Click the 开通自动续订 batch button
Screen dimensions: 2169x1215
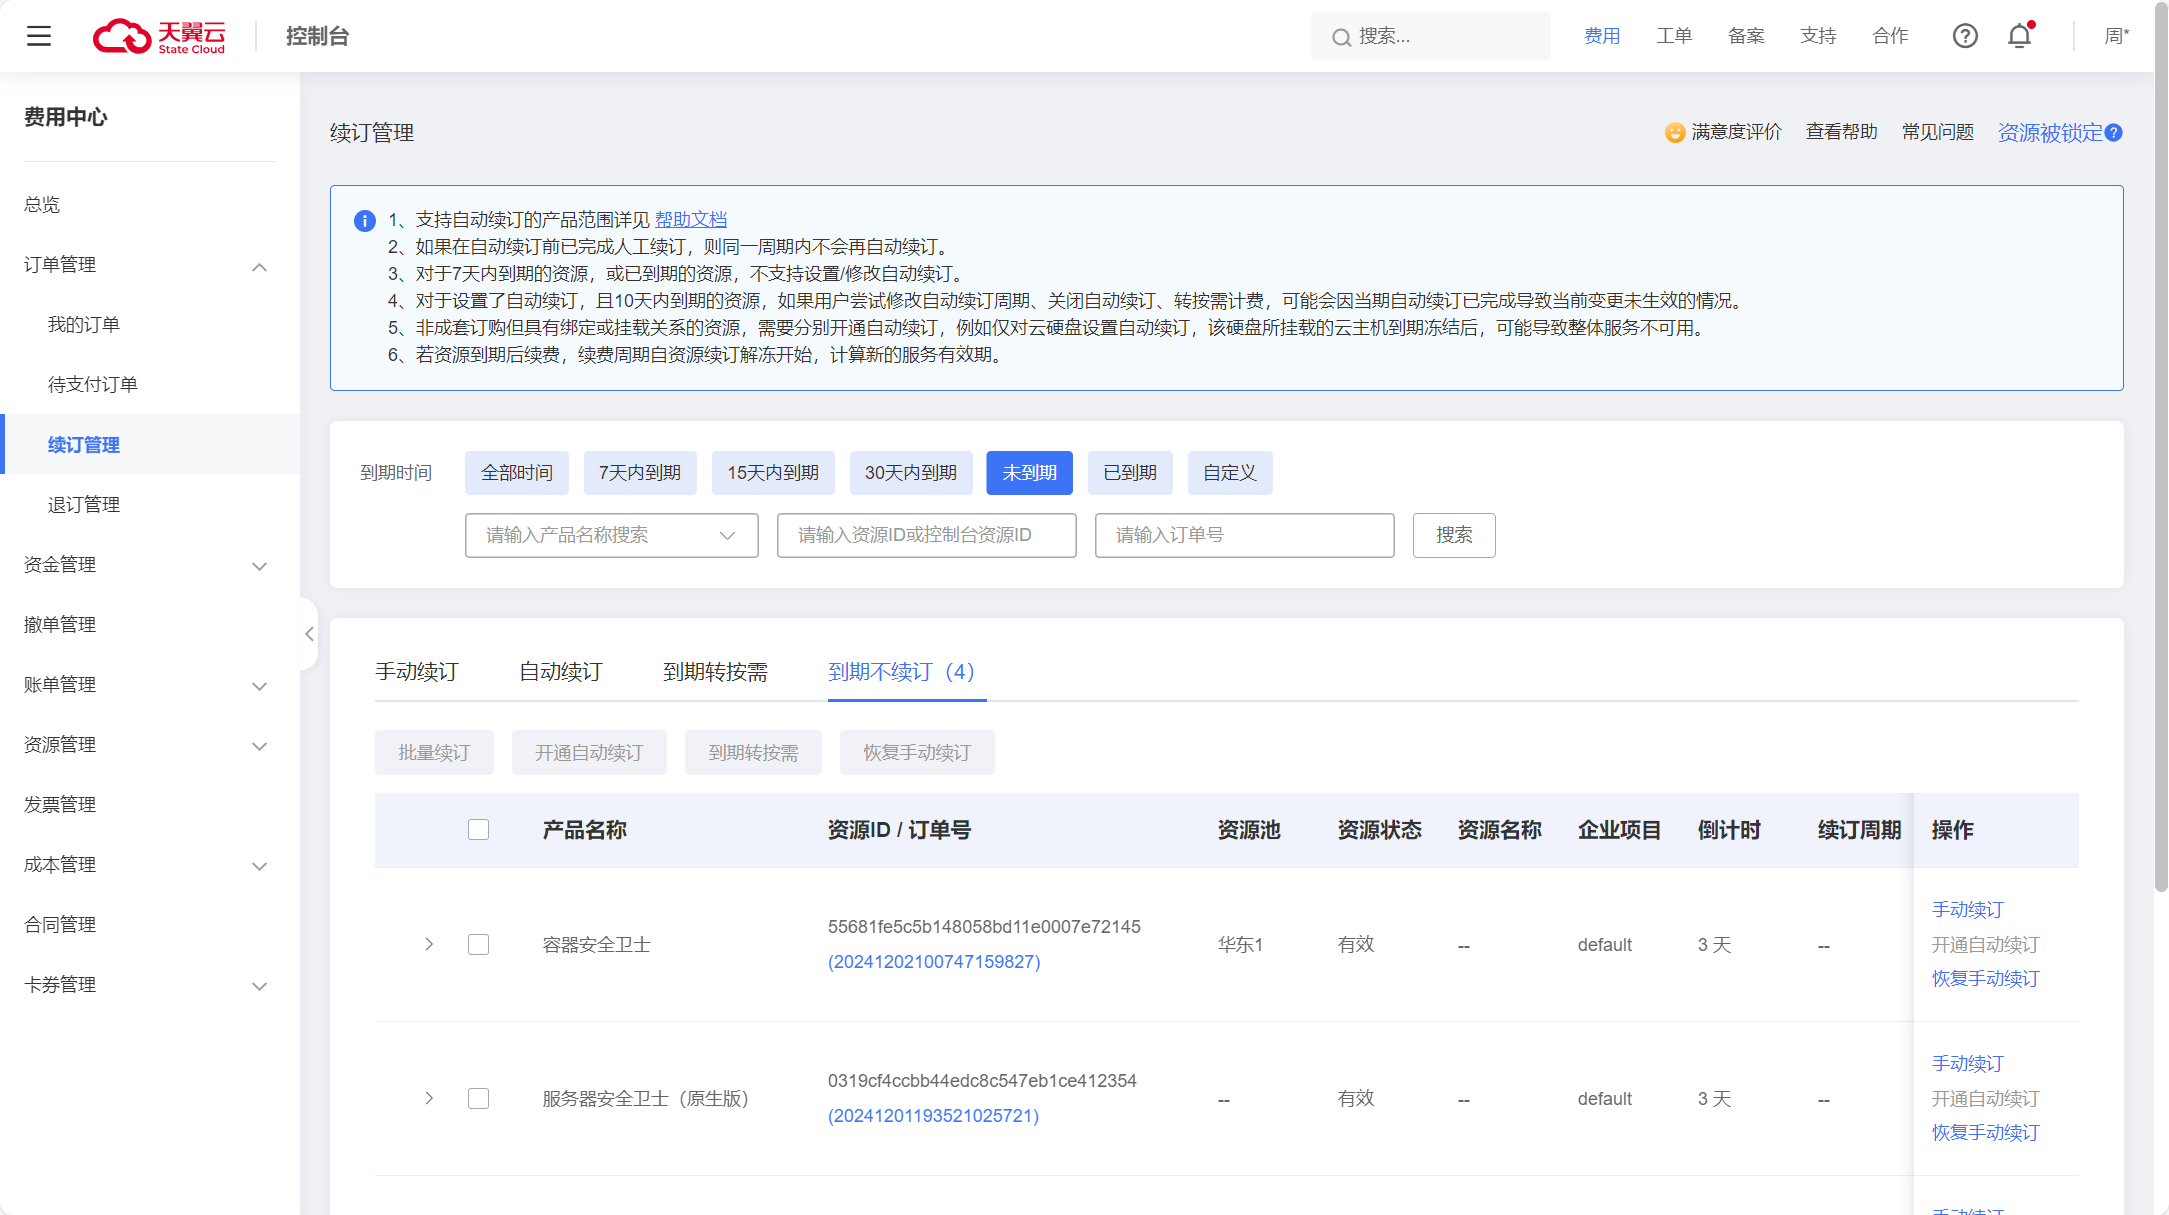(x=589, y=752)
